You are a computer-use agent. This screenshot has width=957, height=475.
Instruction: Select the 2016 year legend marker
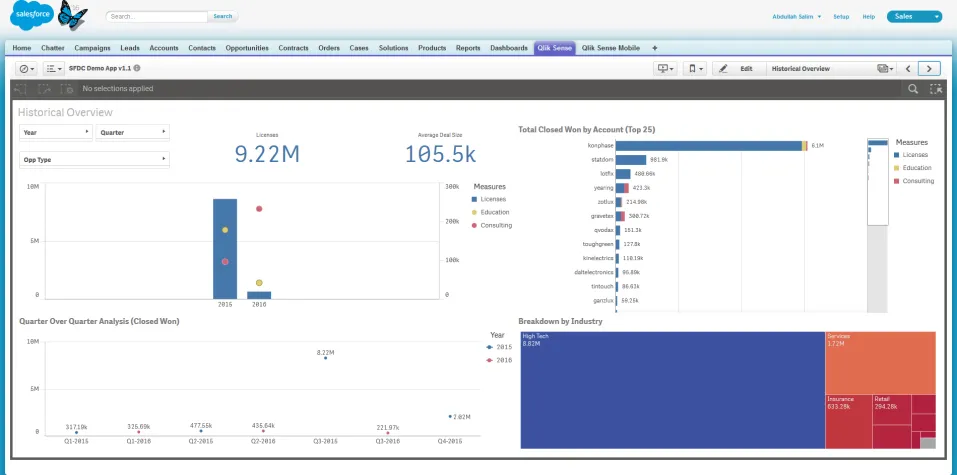pyautogui.click(x=489, y=360)
